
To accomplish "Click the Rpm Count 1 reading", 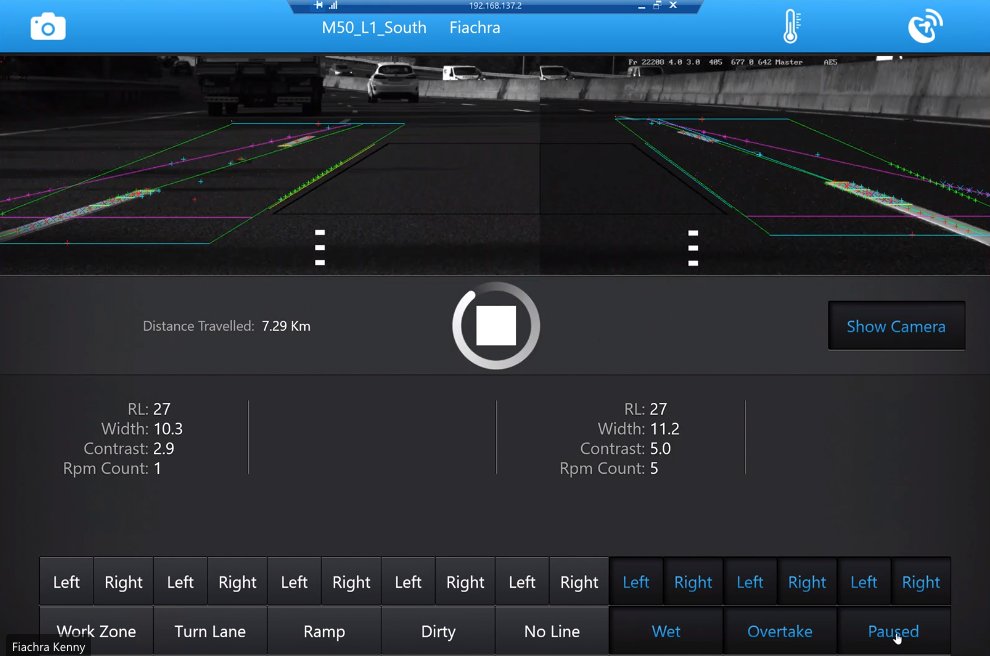I will point(112,468).
